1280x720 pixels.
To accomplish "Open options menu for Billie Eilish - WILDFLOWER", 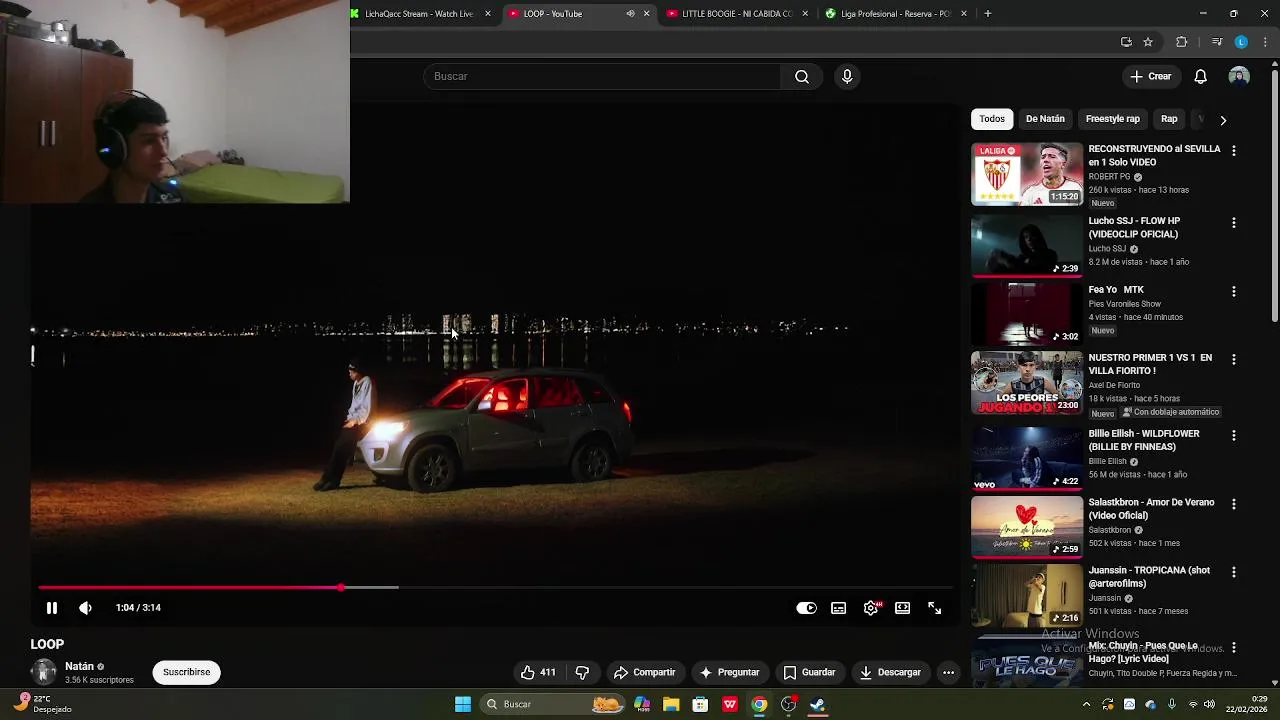I will (1233, 436).
